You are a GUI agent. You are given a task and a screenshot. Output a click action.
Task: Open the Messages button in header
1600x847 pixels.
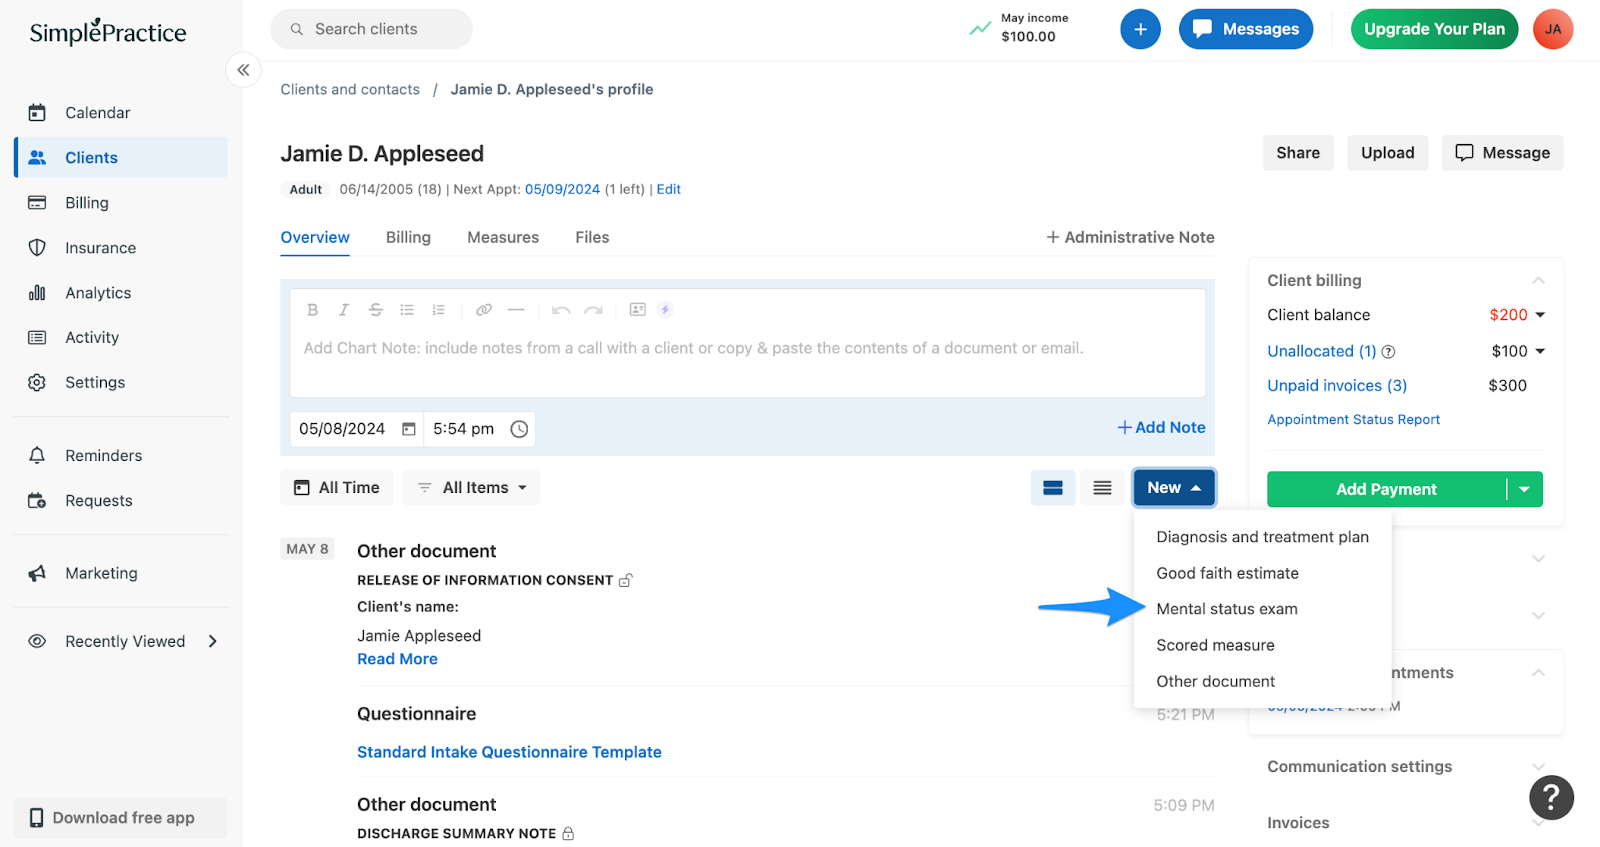(x=1246, y=29)
